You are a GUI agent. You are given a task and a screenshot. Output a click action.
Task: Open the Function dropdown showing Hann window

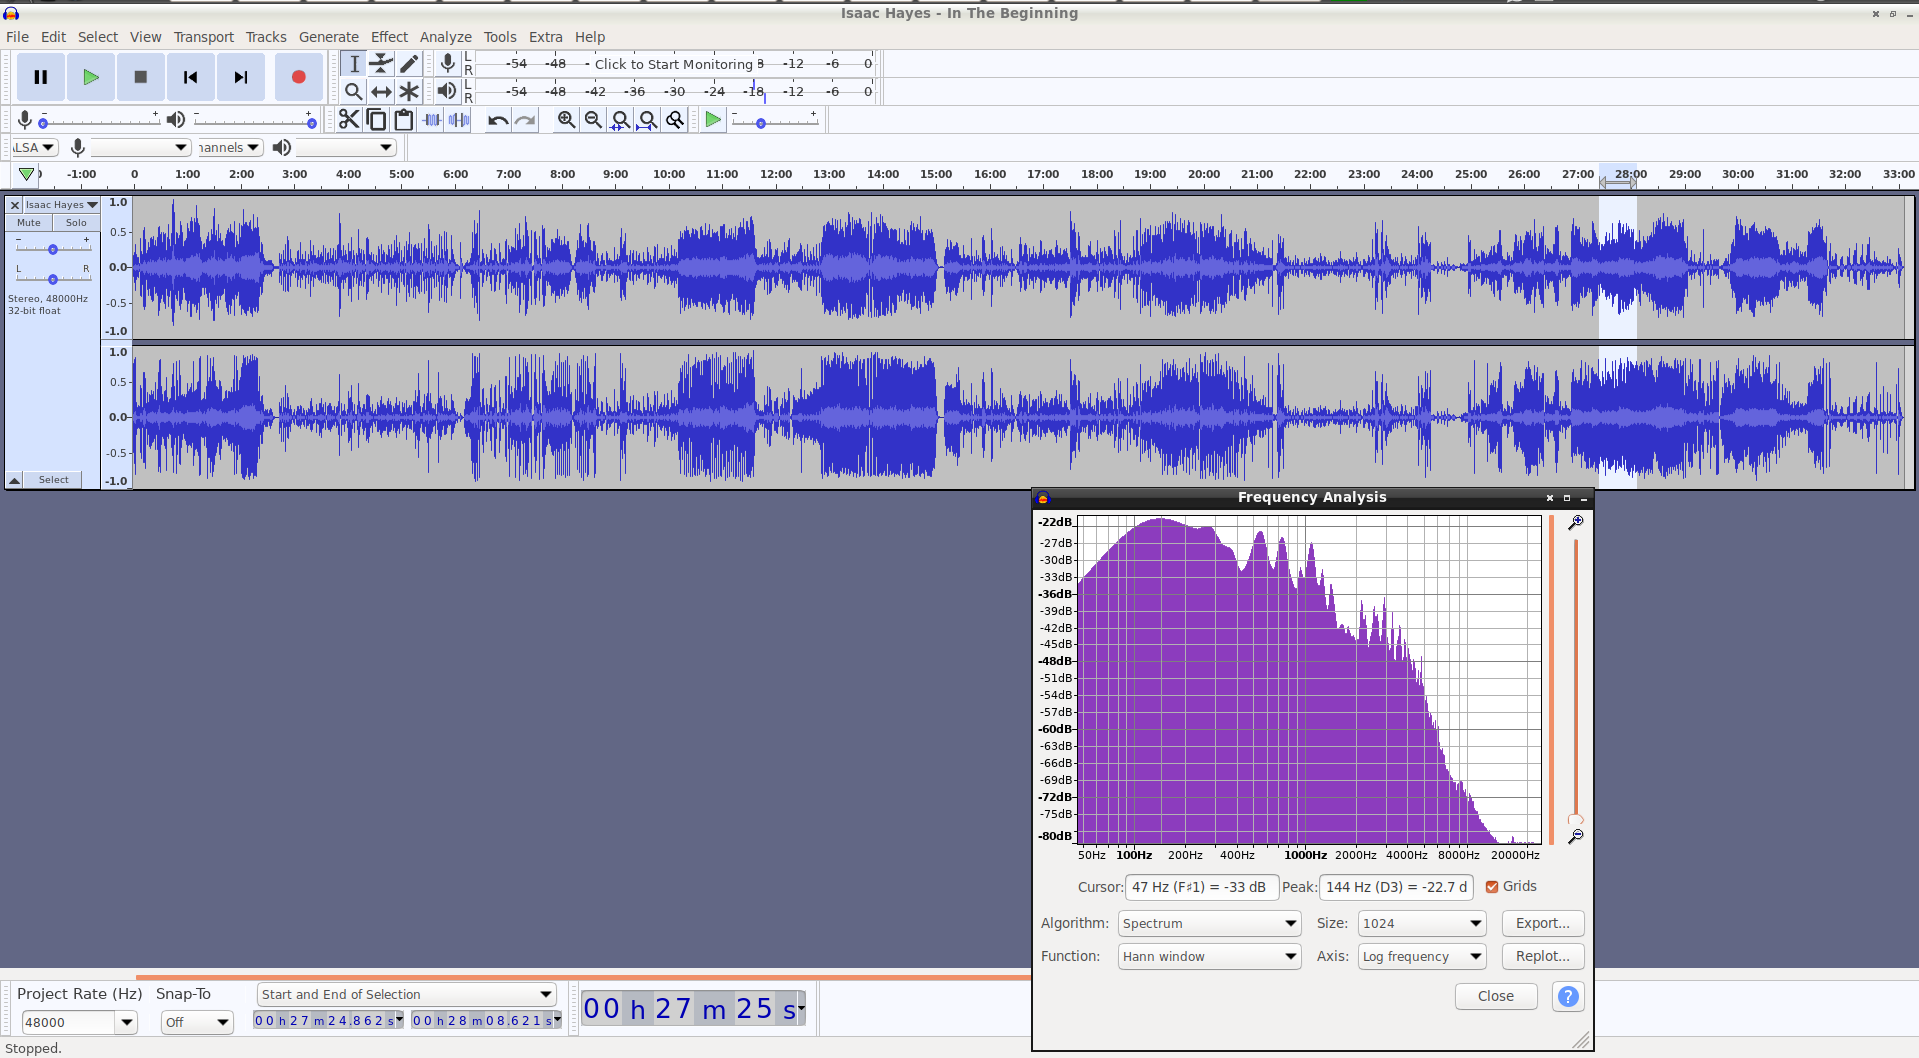coord(1209,957)
